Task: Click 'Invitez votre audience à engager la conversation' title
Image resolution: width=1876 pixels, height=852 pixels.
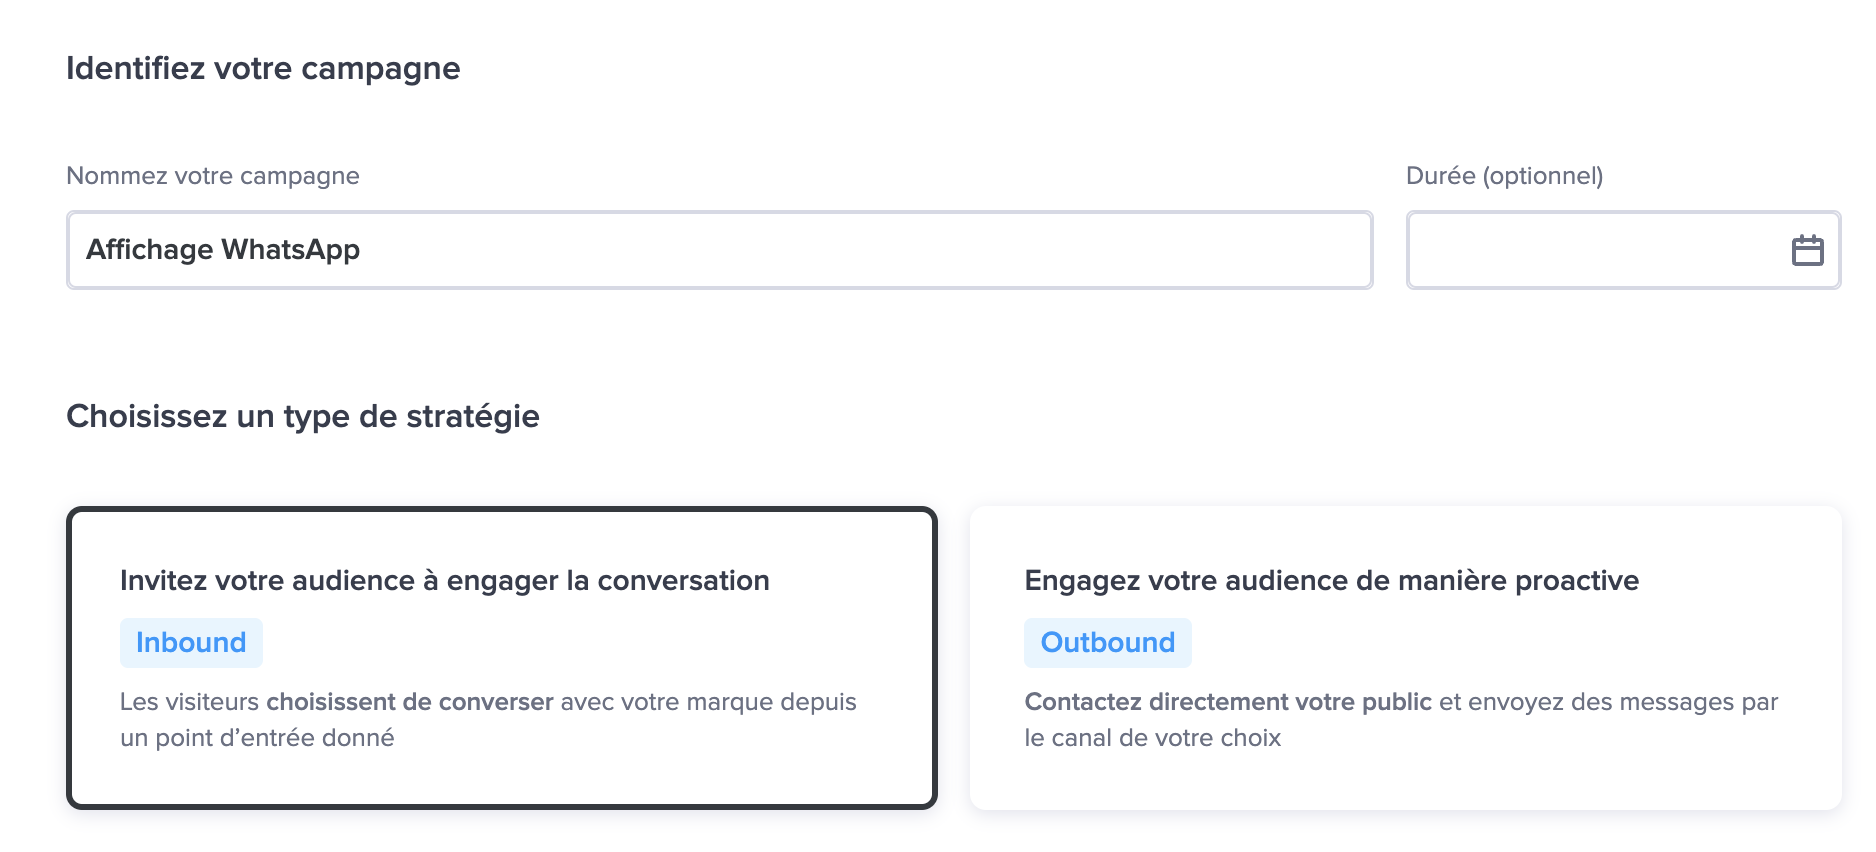Action: pyautogui.click(x=445, y=581)
